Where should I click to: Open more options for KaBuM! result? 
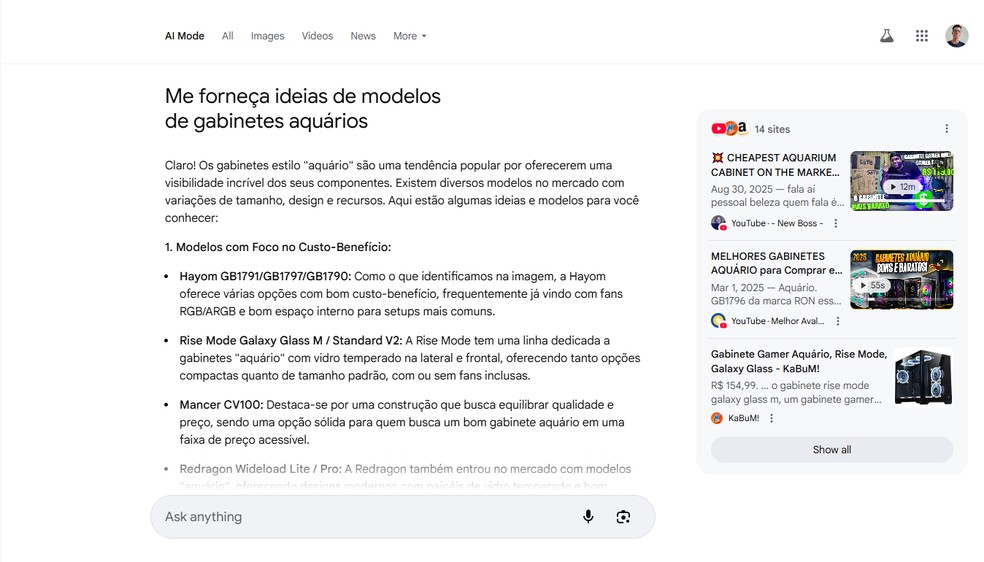pyautogui.click(x=772, y=418)
